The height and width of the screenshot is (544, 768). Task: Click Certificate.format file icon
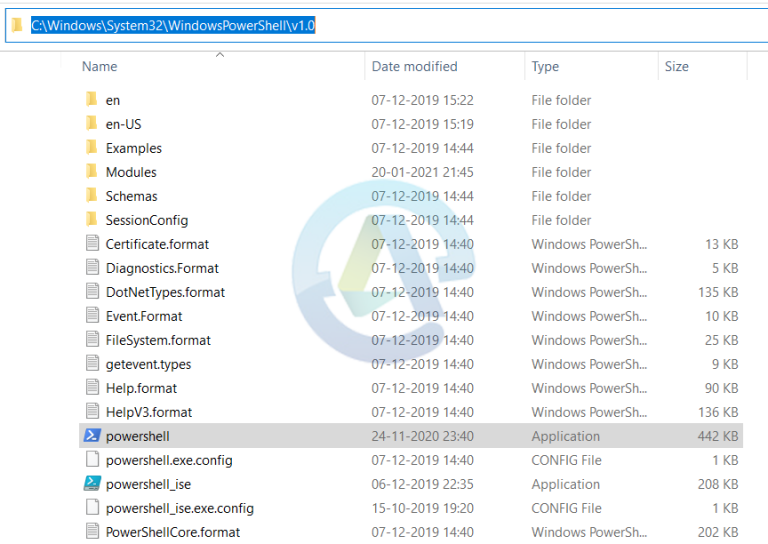tap(92, 243)
